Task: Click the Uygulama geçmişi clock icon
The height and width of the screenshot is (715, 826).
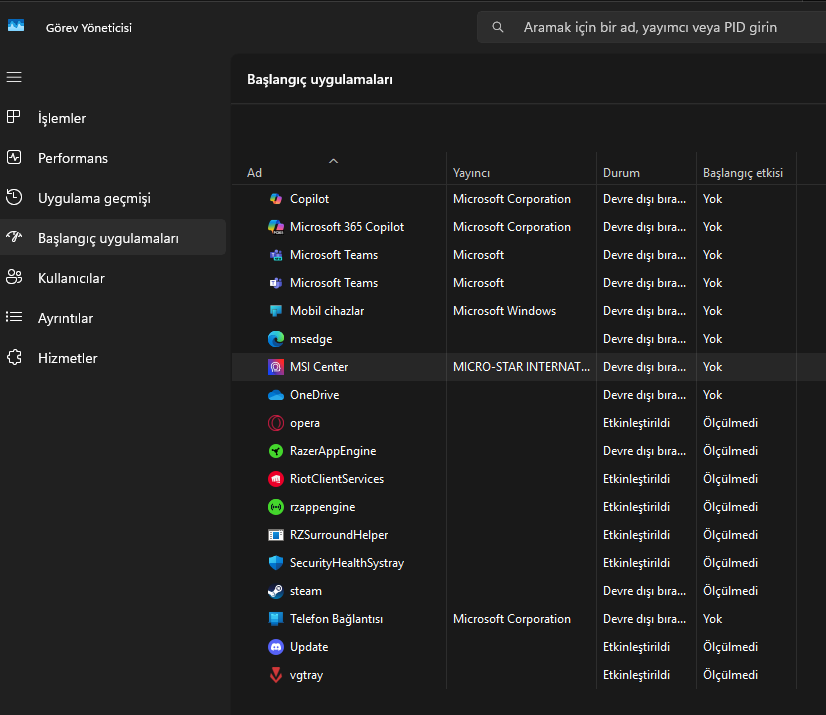Action: pyautogui.click(x=14, y=197)
